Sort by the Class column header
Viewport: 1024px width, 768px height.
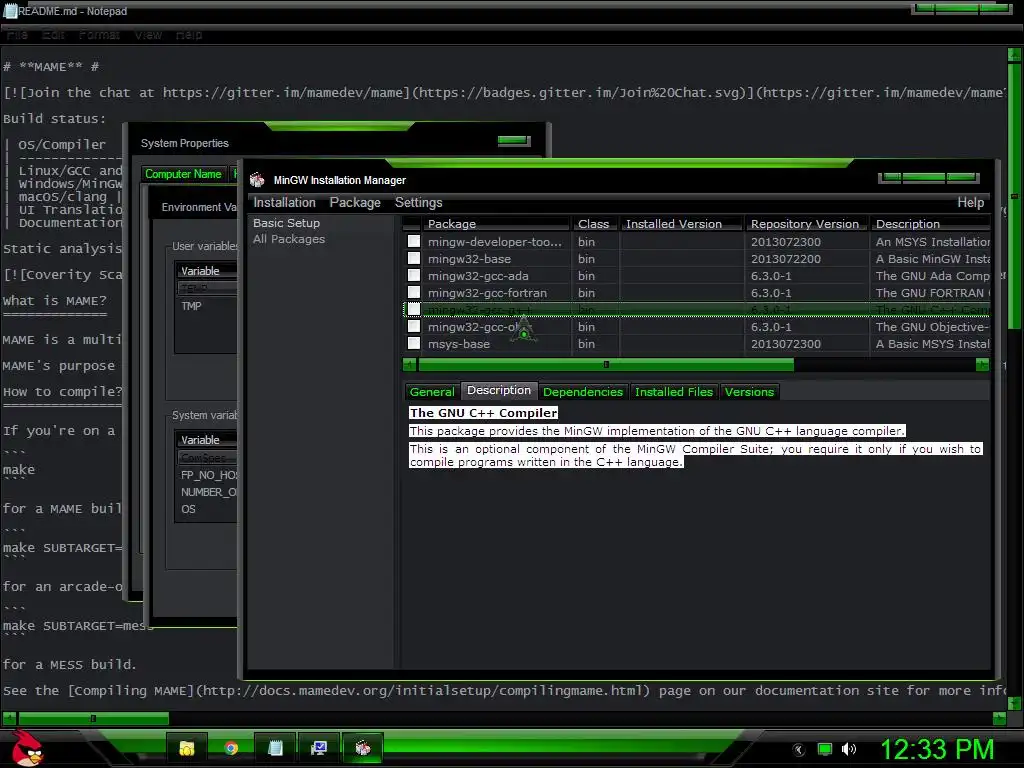[x=594, y=224]
